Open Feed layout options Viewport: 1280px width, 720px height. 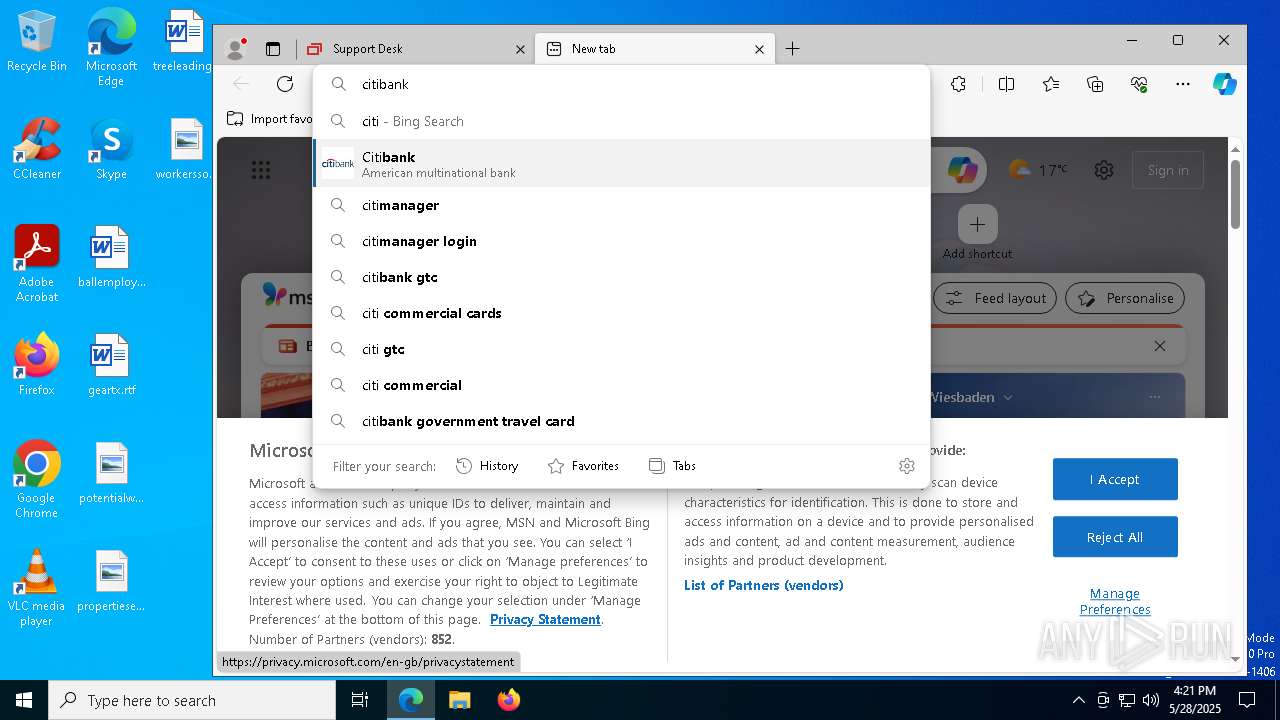point(996,298)
